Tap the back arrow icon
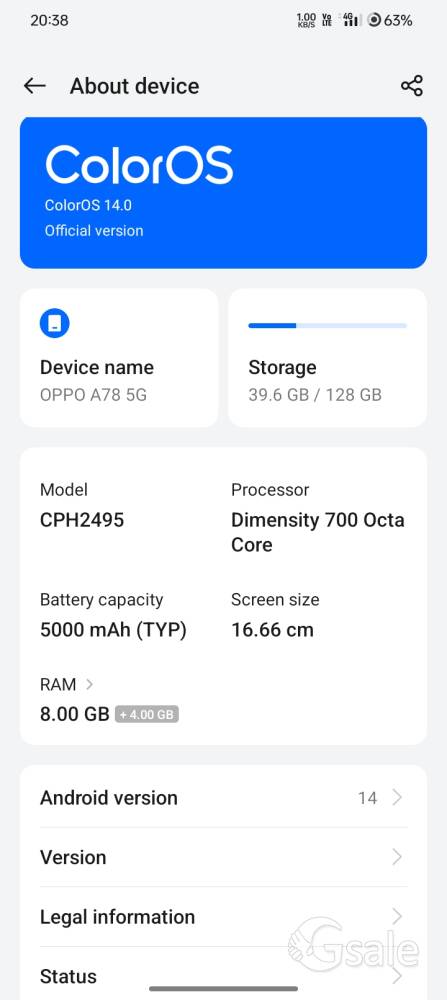 click(x=34, y=86)
